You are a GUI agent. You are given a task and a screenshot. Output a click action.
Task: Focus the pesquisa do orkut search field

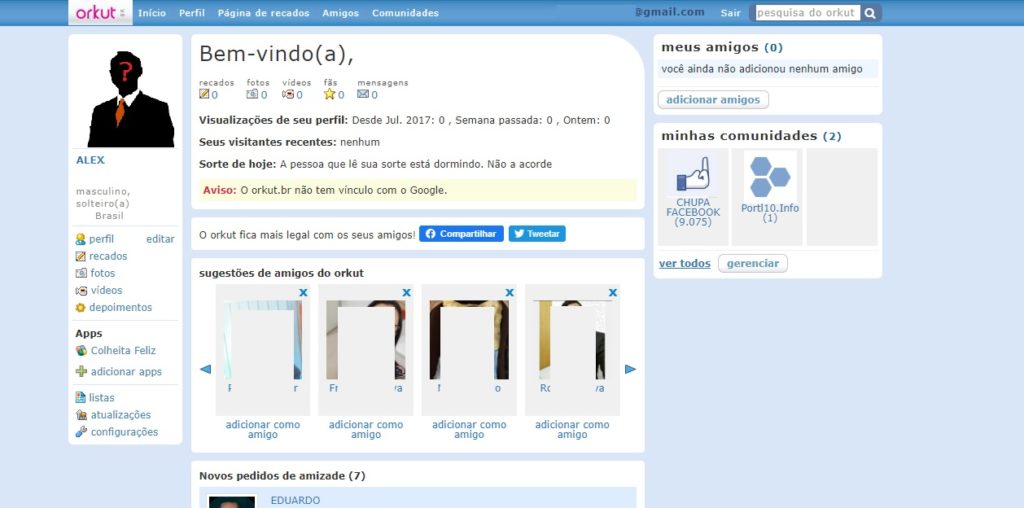coord(806,13)
